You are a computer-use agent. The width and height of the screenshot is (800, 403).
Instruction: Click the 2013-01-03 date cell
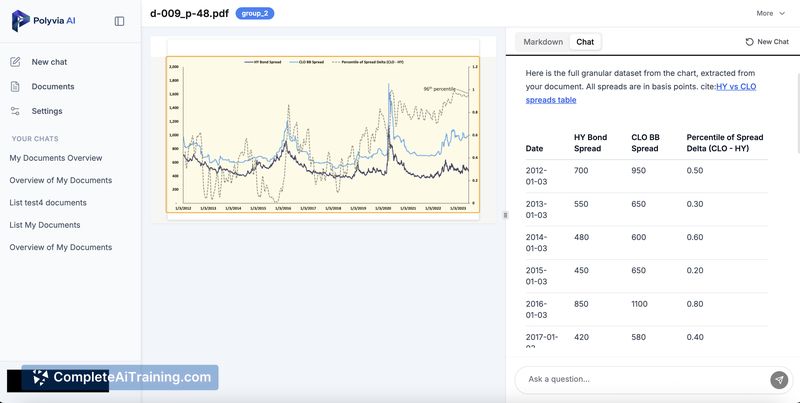coord(536,210)
